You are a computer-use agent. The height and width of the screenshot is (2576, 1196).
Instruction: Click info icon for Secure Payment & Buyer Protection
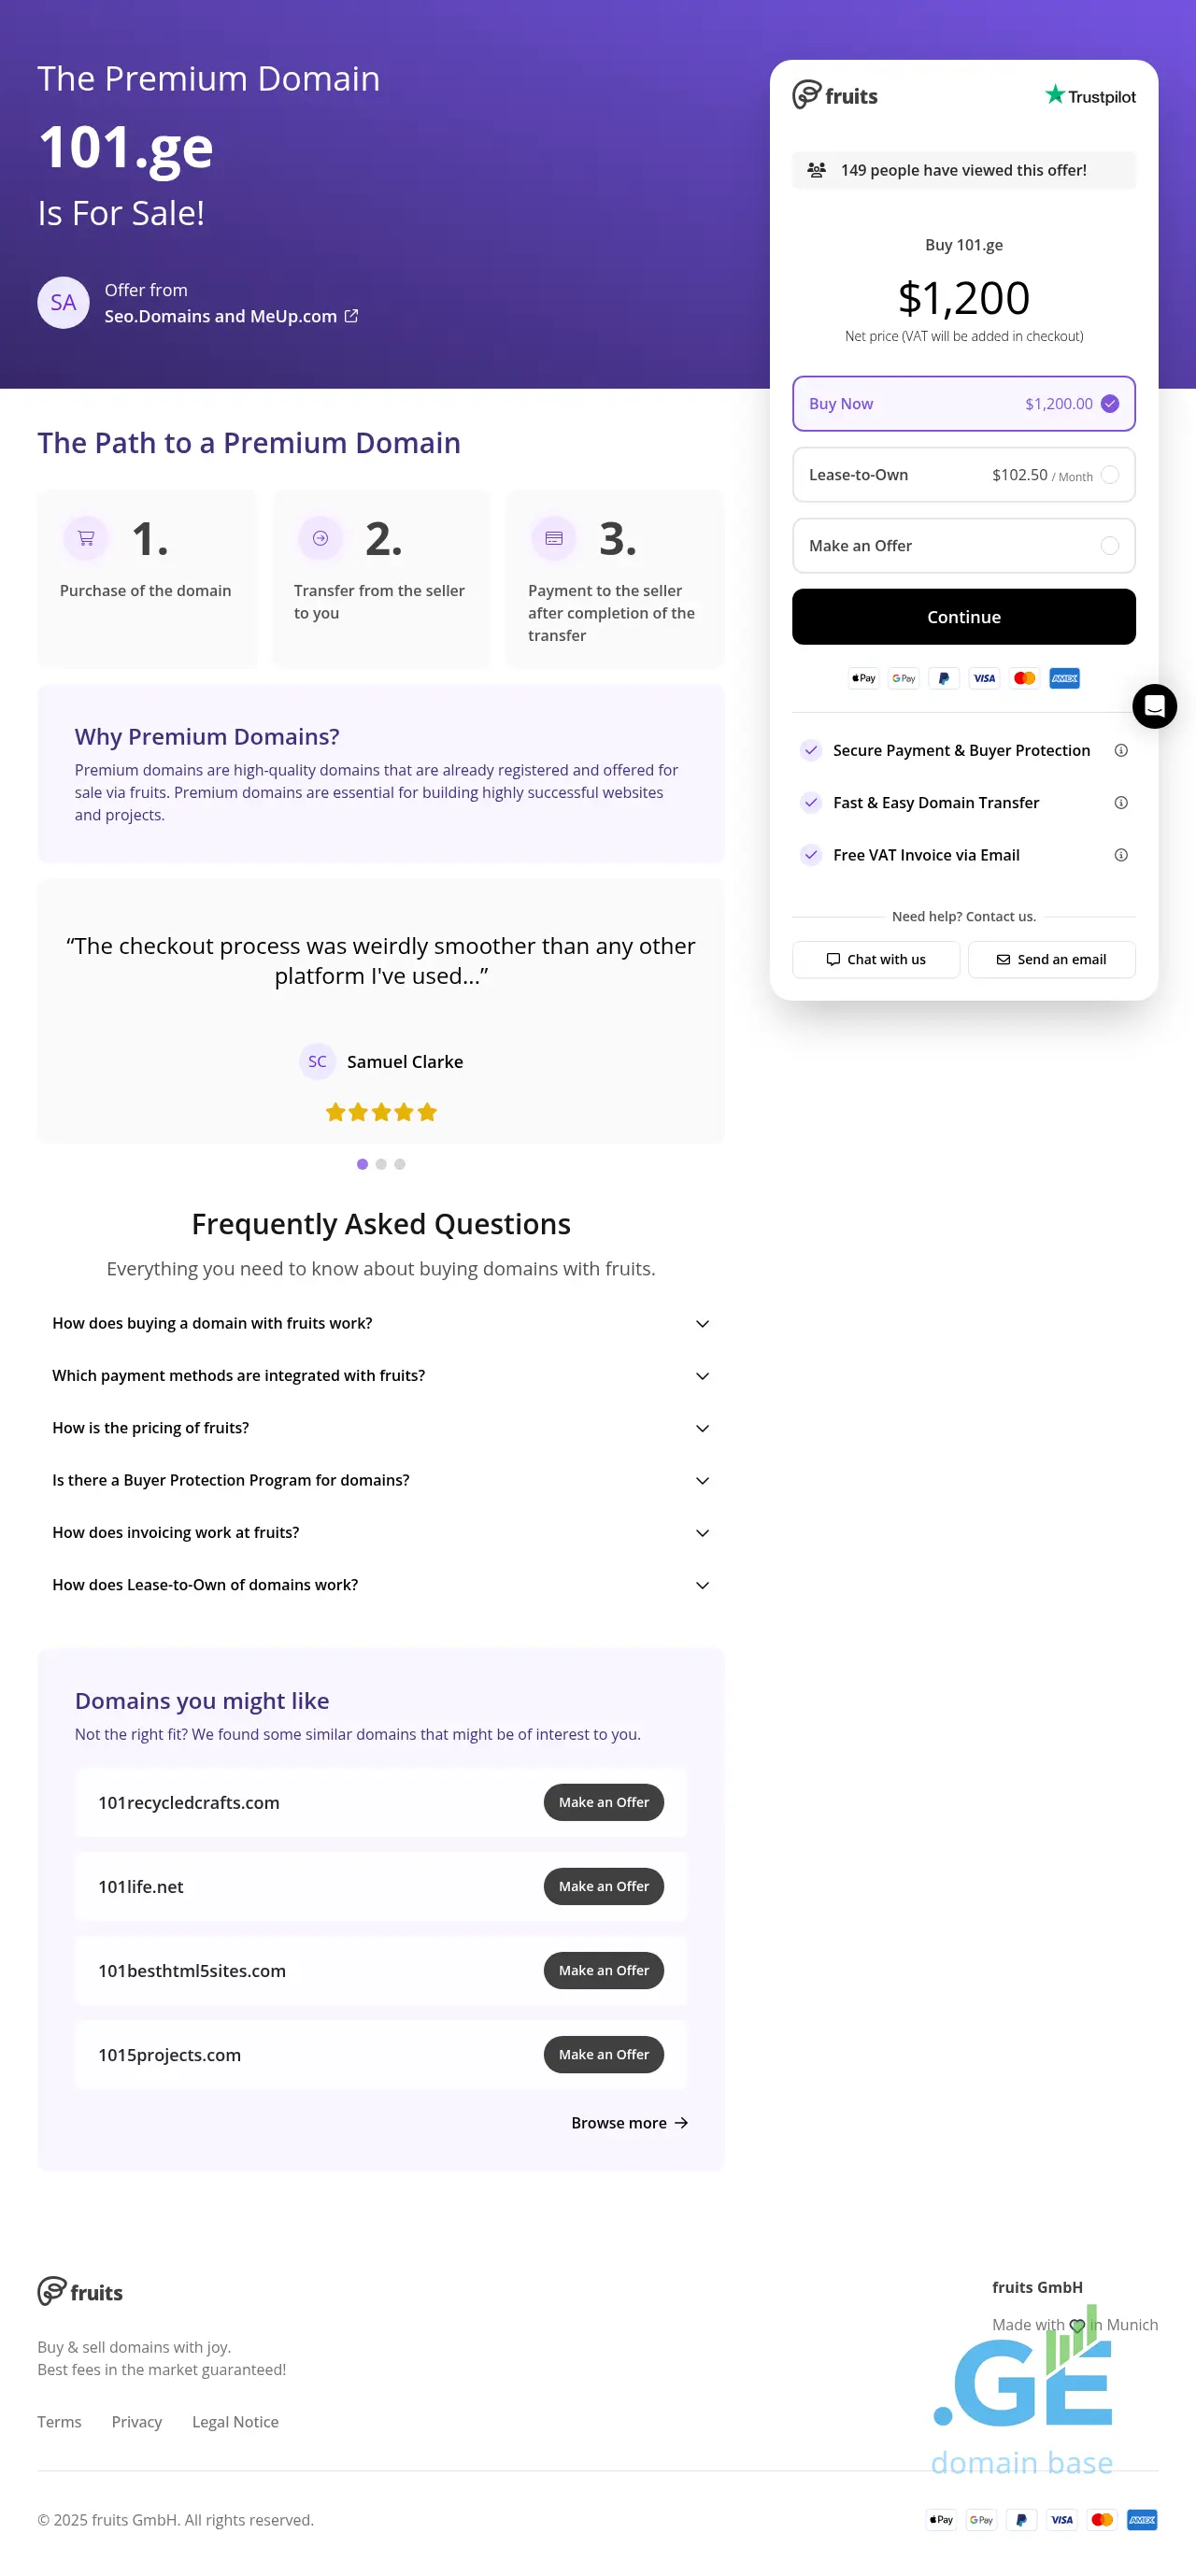click(1120, 750)
